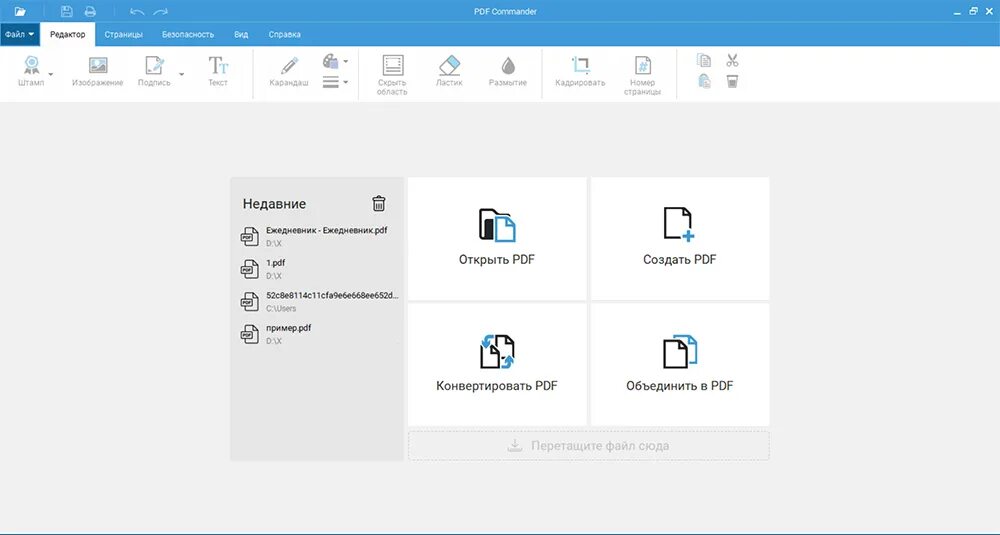Choose the Ластик eraser tool
Screen dimensions: 1000x535
[x=450, y=71]
